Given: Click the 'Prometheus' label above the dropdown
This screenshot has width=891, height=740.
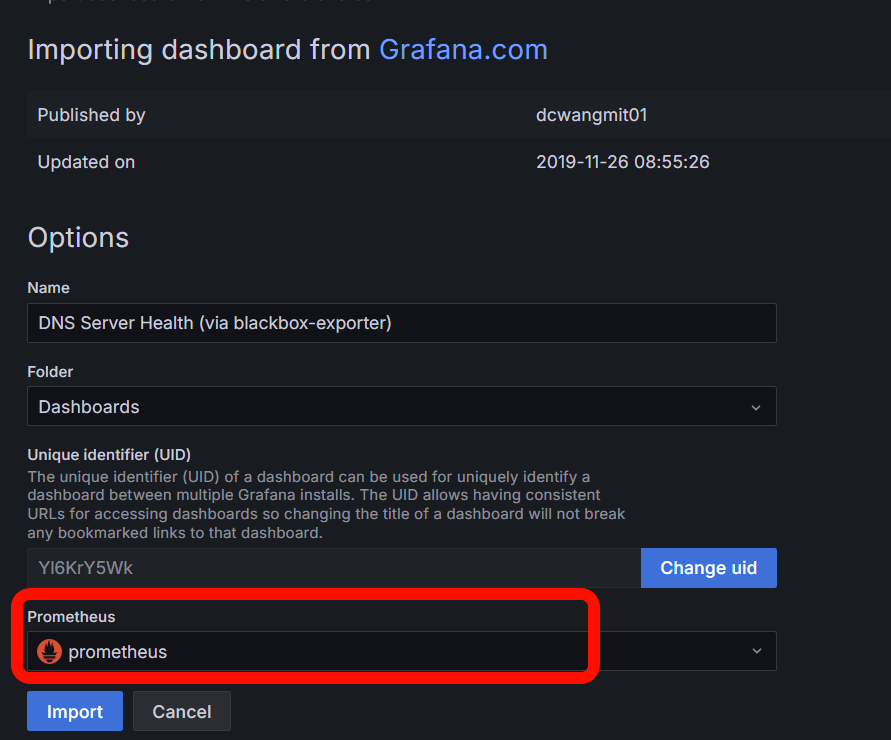Looking at the screenshot, I should [x=71, y=617].
